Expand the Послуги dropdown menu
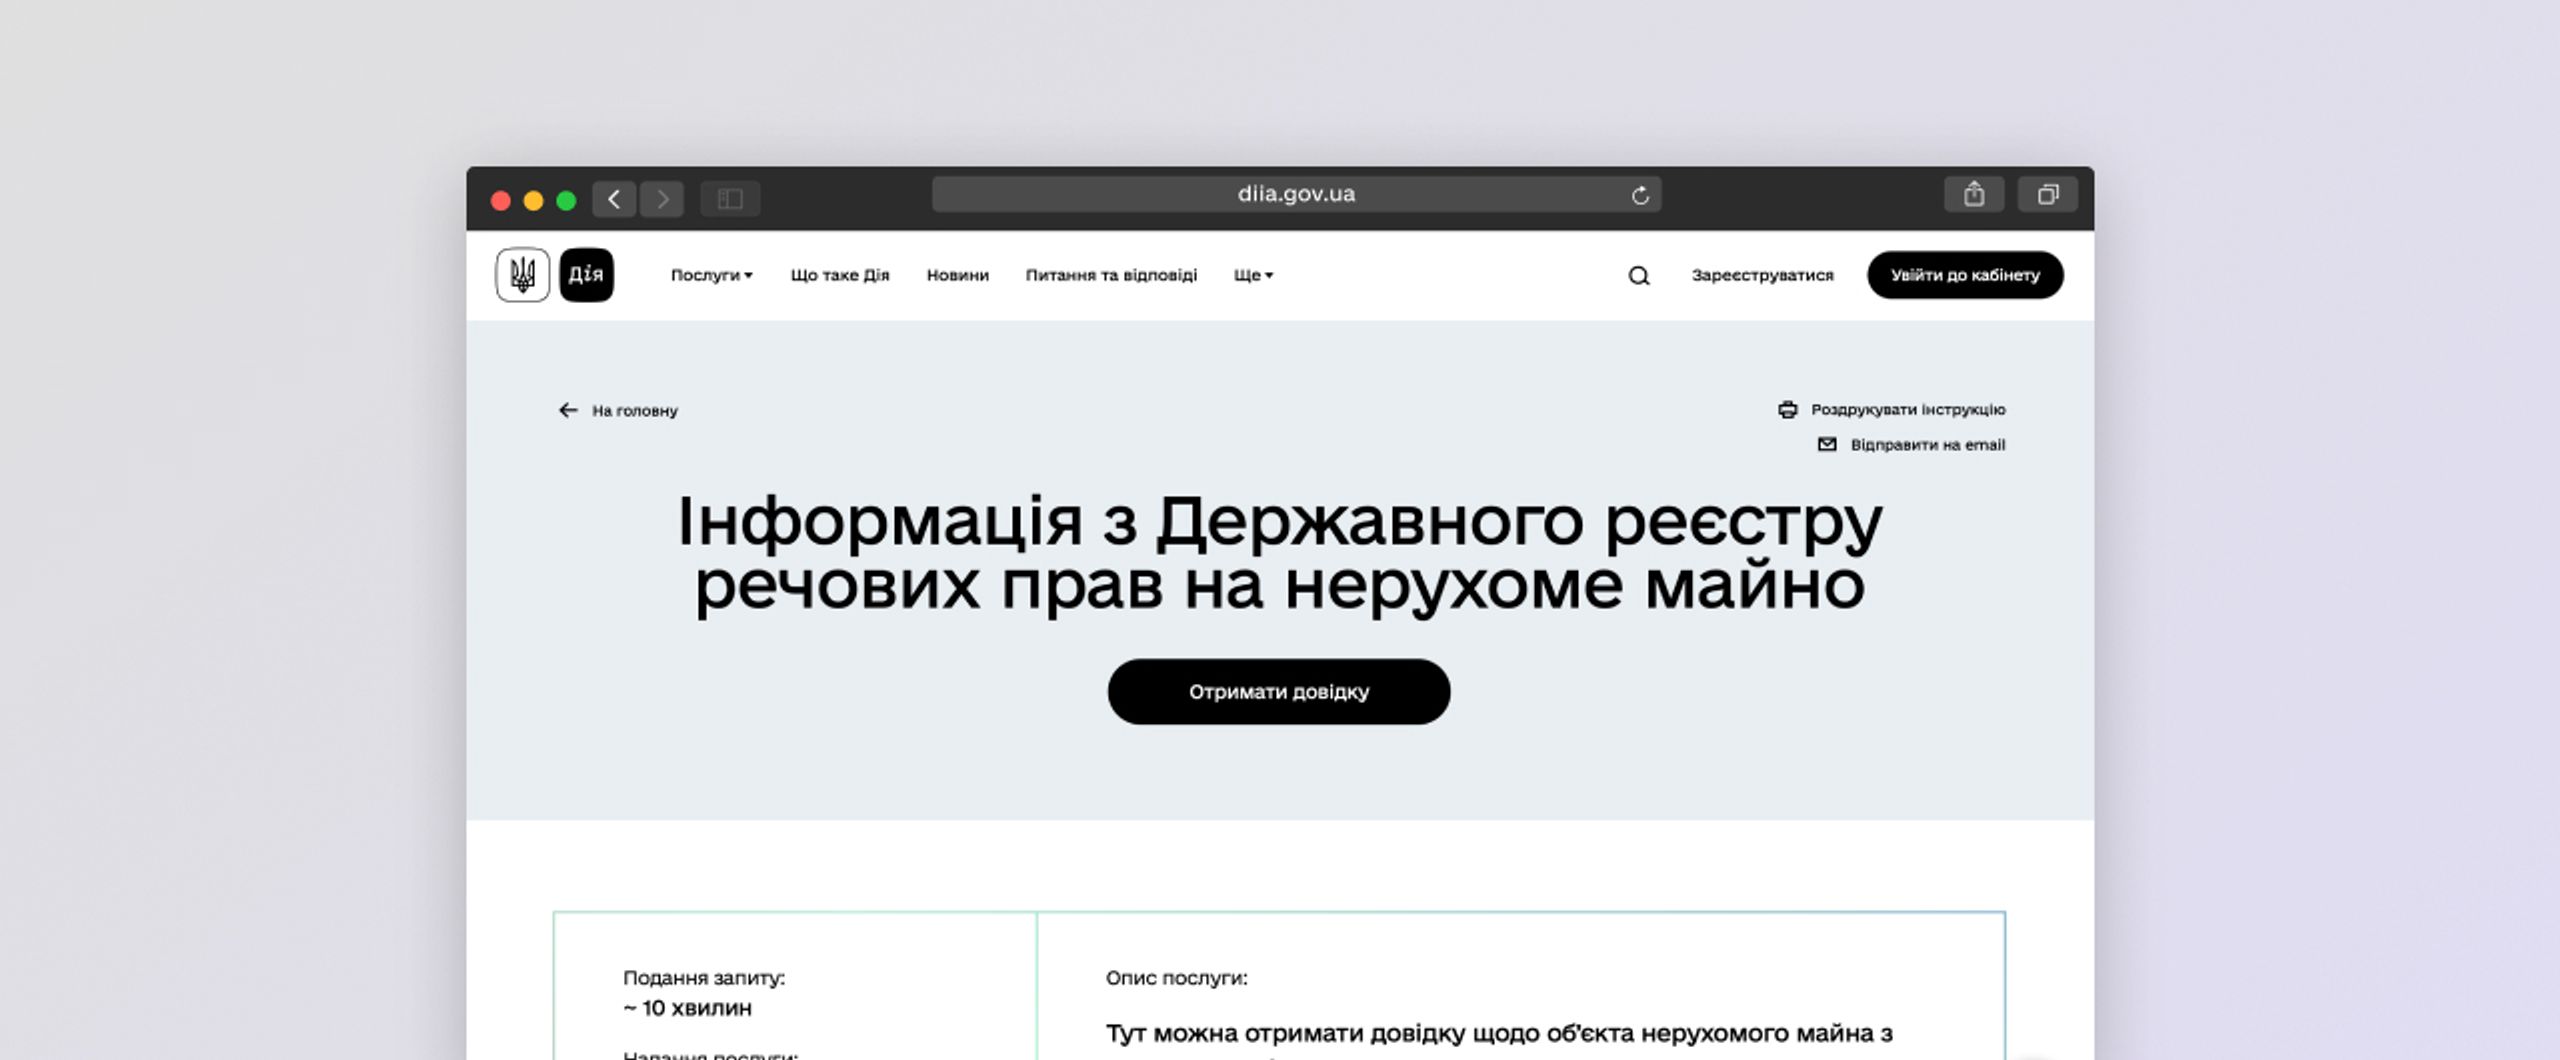 712,275
